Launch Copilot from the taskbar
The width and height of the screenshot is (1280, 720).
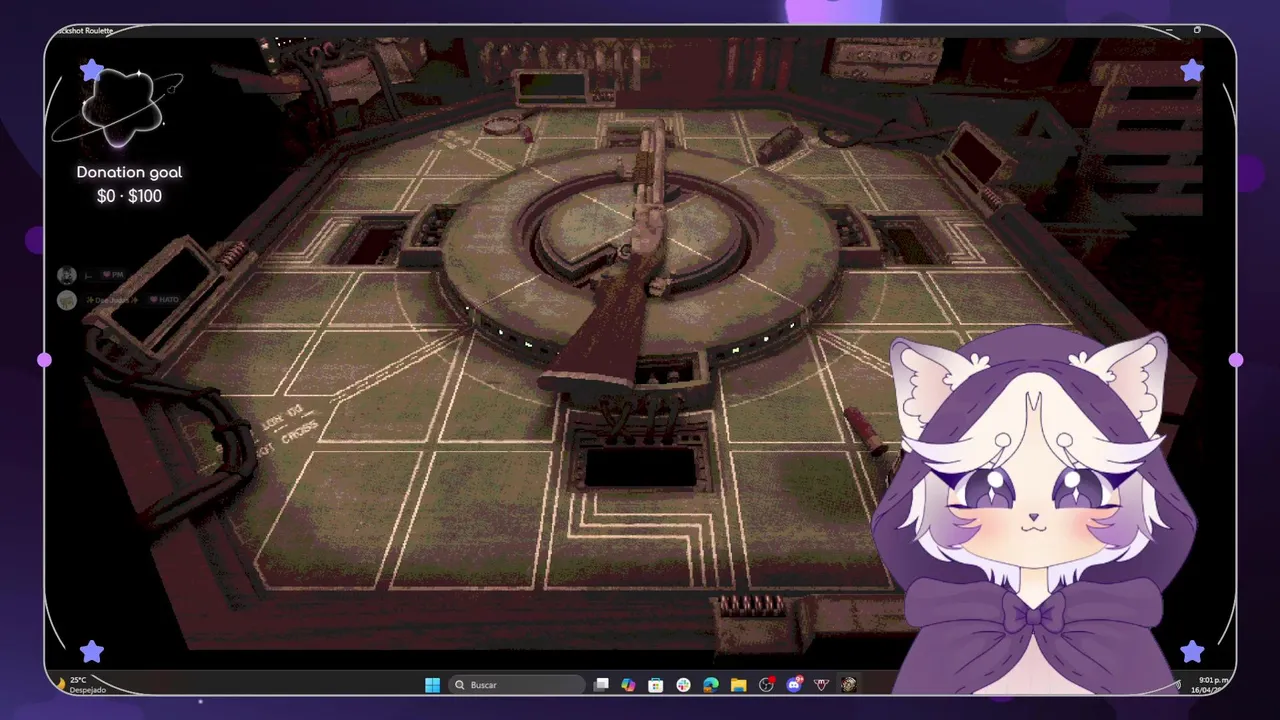[628, 685]
